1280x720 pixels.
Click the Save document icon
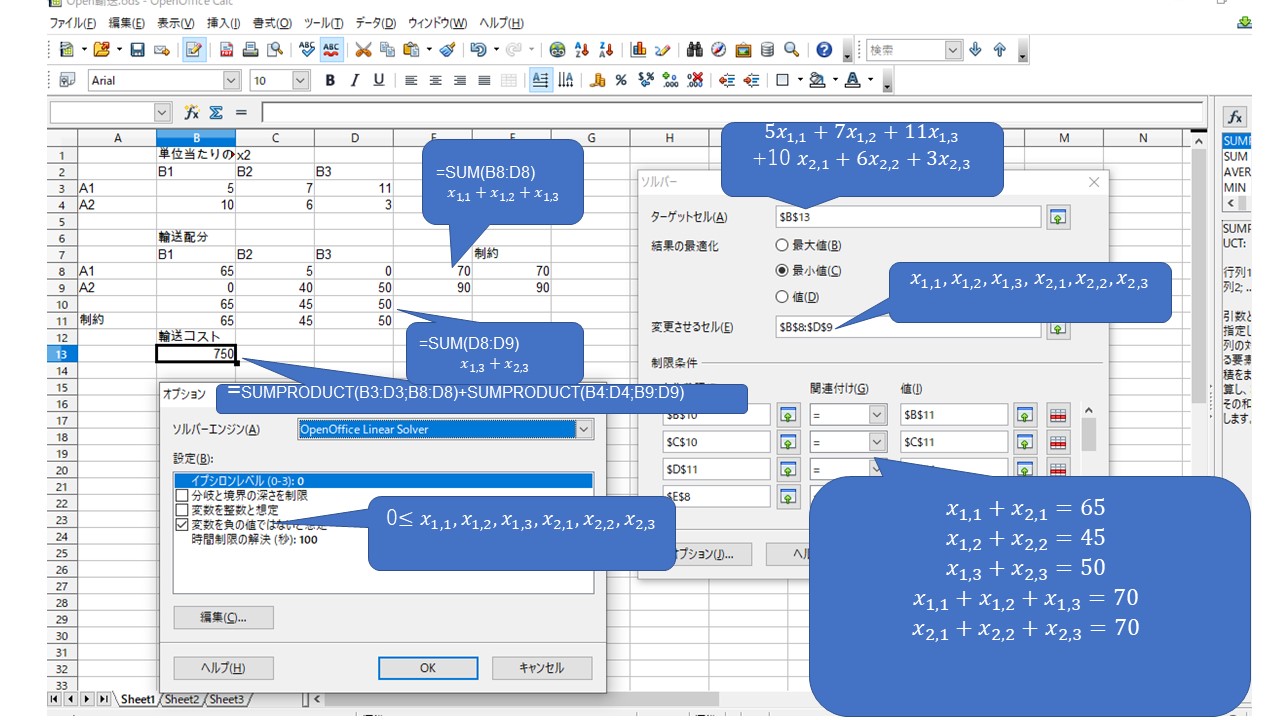click(x=137, y=49)
